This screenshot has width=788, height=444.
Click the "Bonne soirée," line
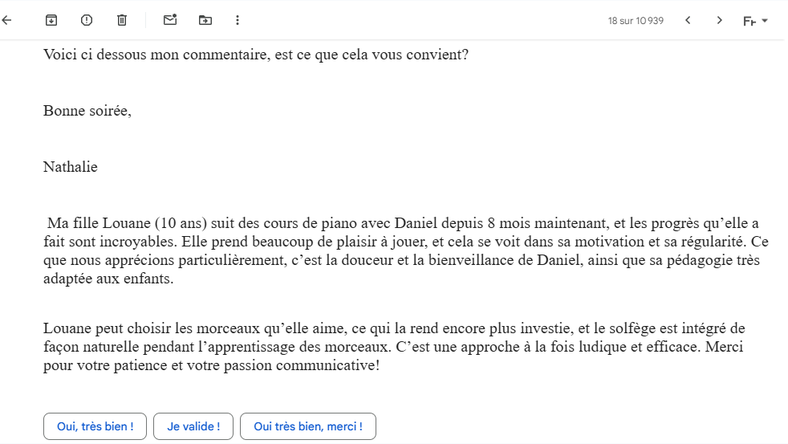click(87, 111)
